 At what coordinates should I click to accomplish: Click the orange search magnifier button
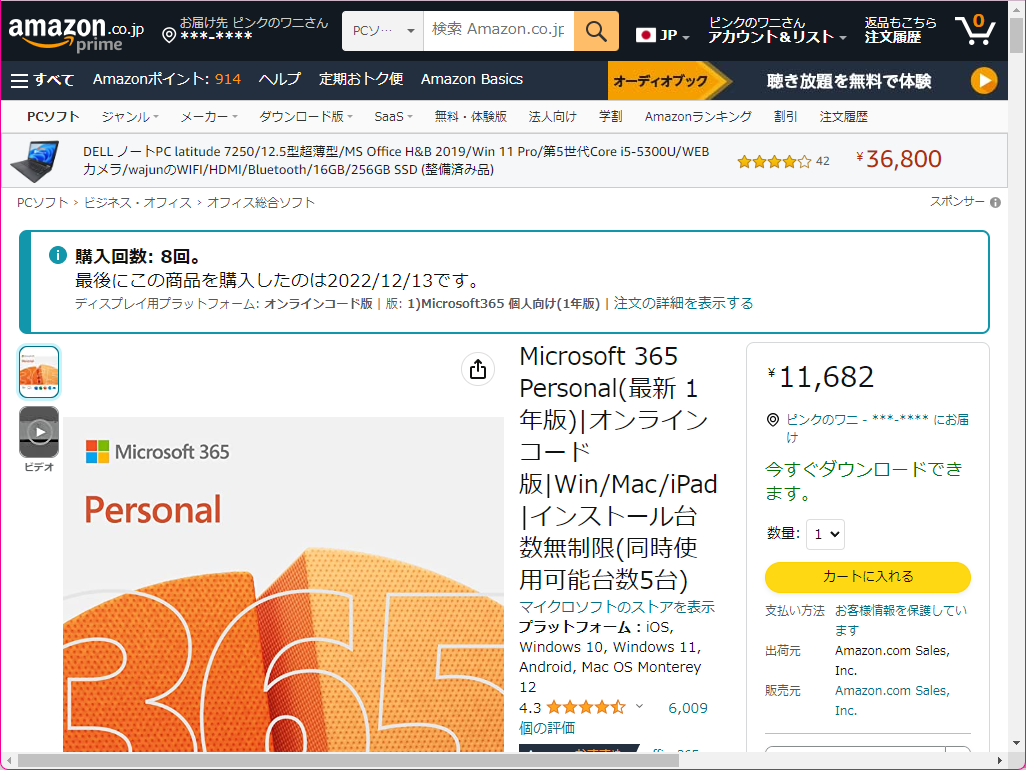pyautogui.click(x=596, y=31)
